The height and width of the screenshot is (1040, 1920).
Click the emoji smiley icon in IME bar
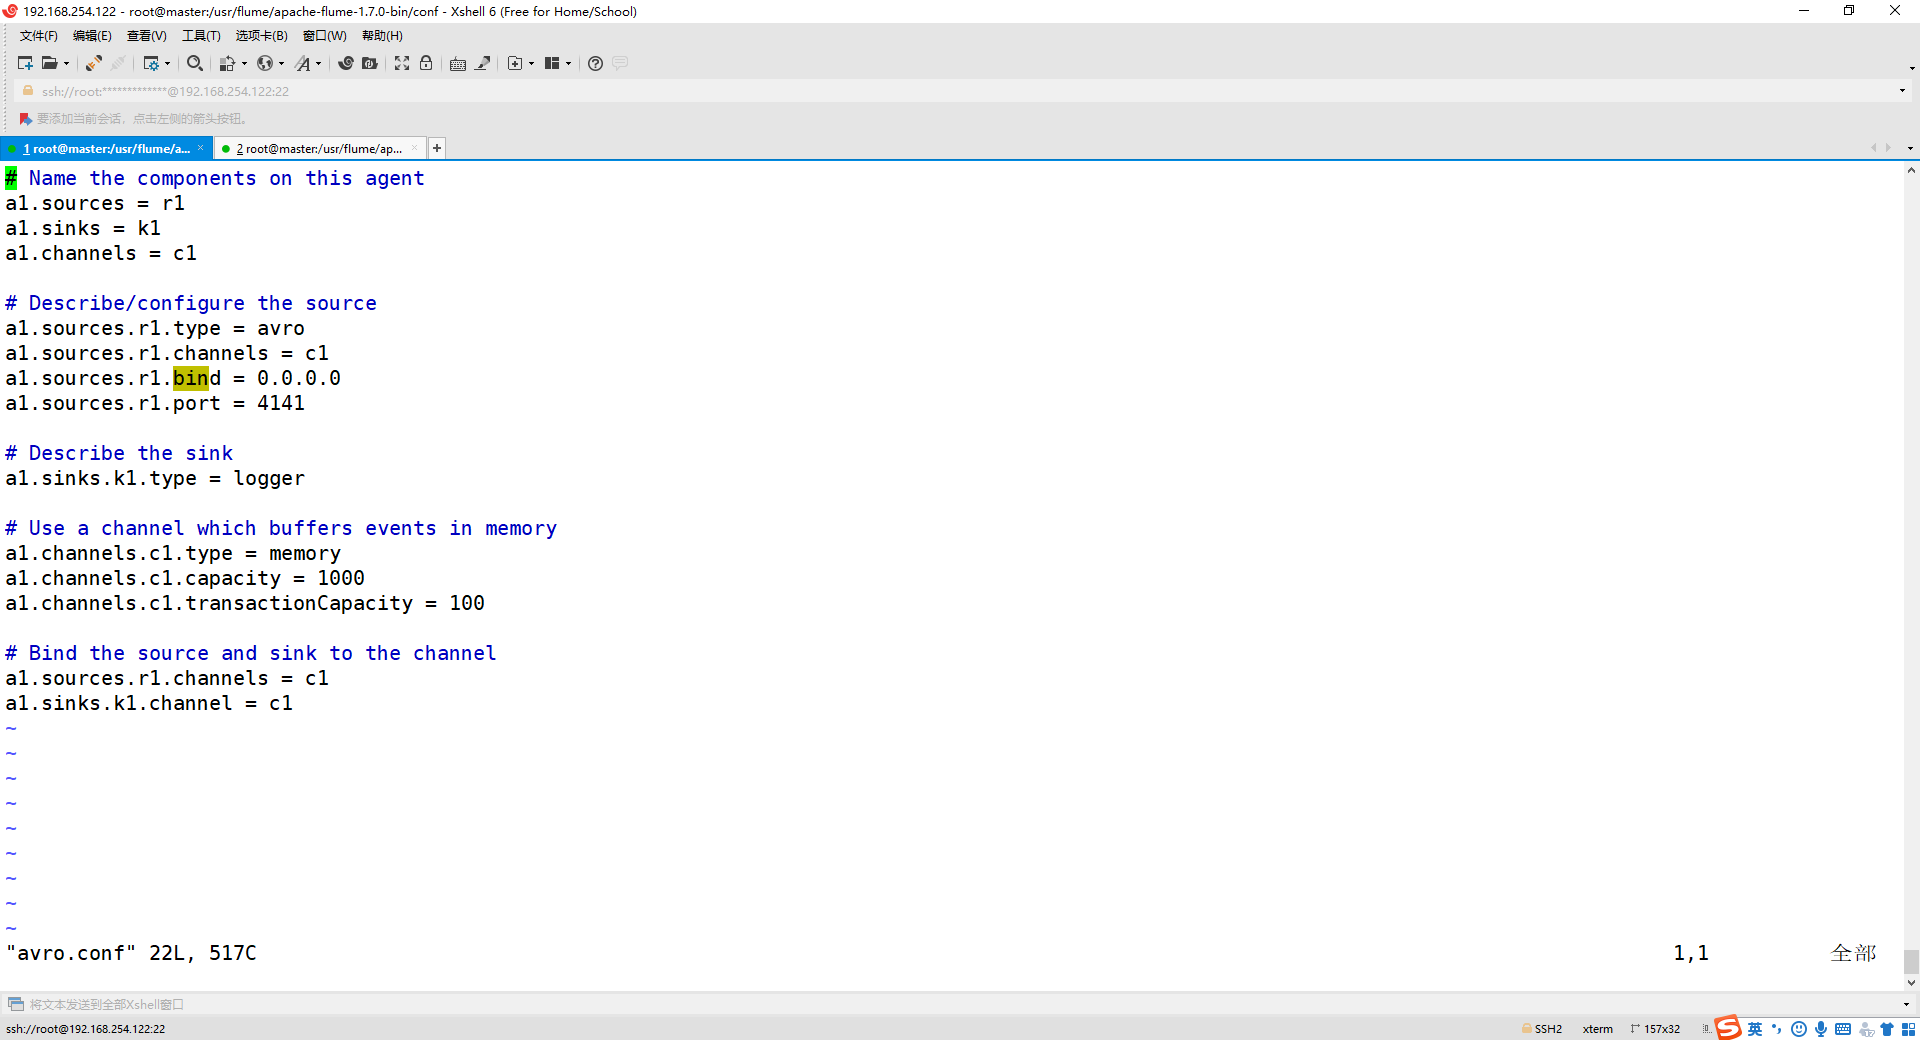point(1799,1029)
